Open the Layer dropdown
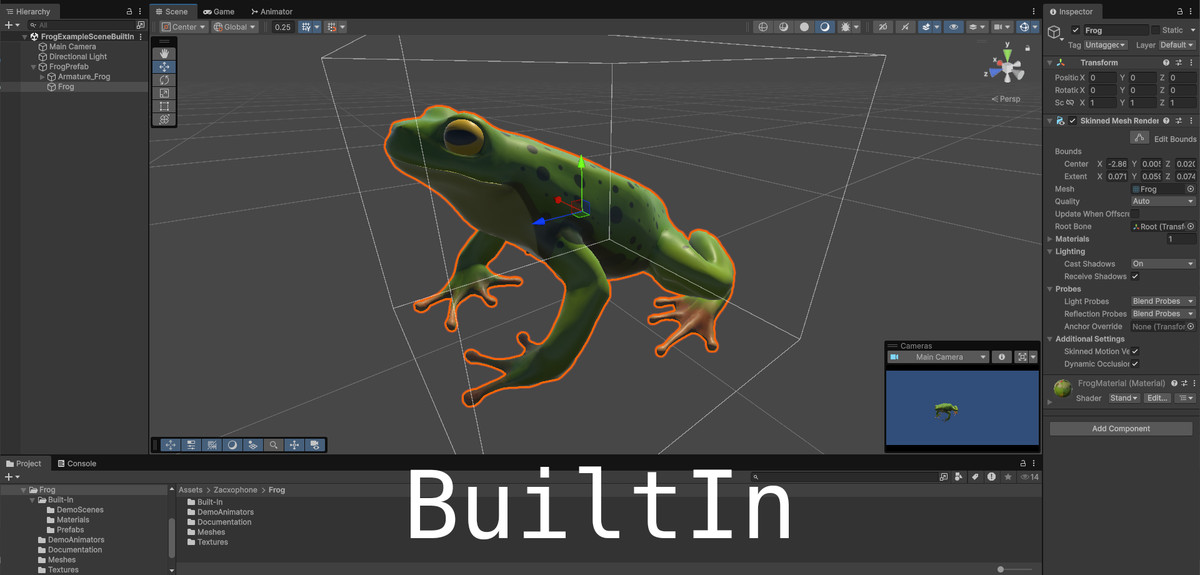1200x575 pixels. (x=1177, y=45)
